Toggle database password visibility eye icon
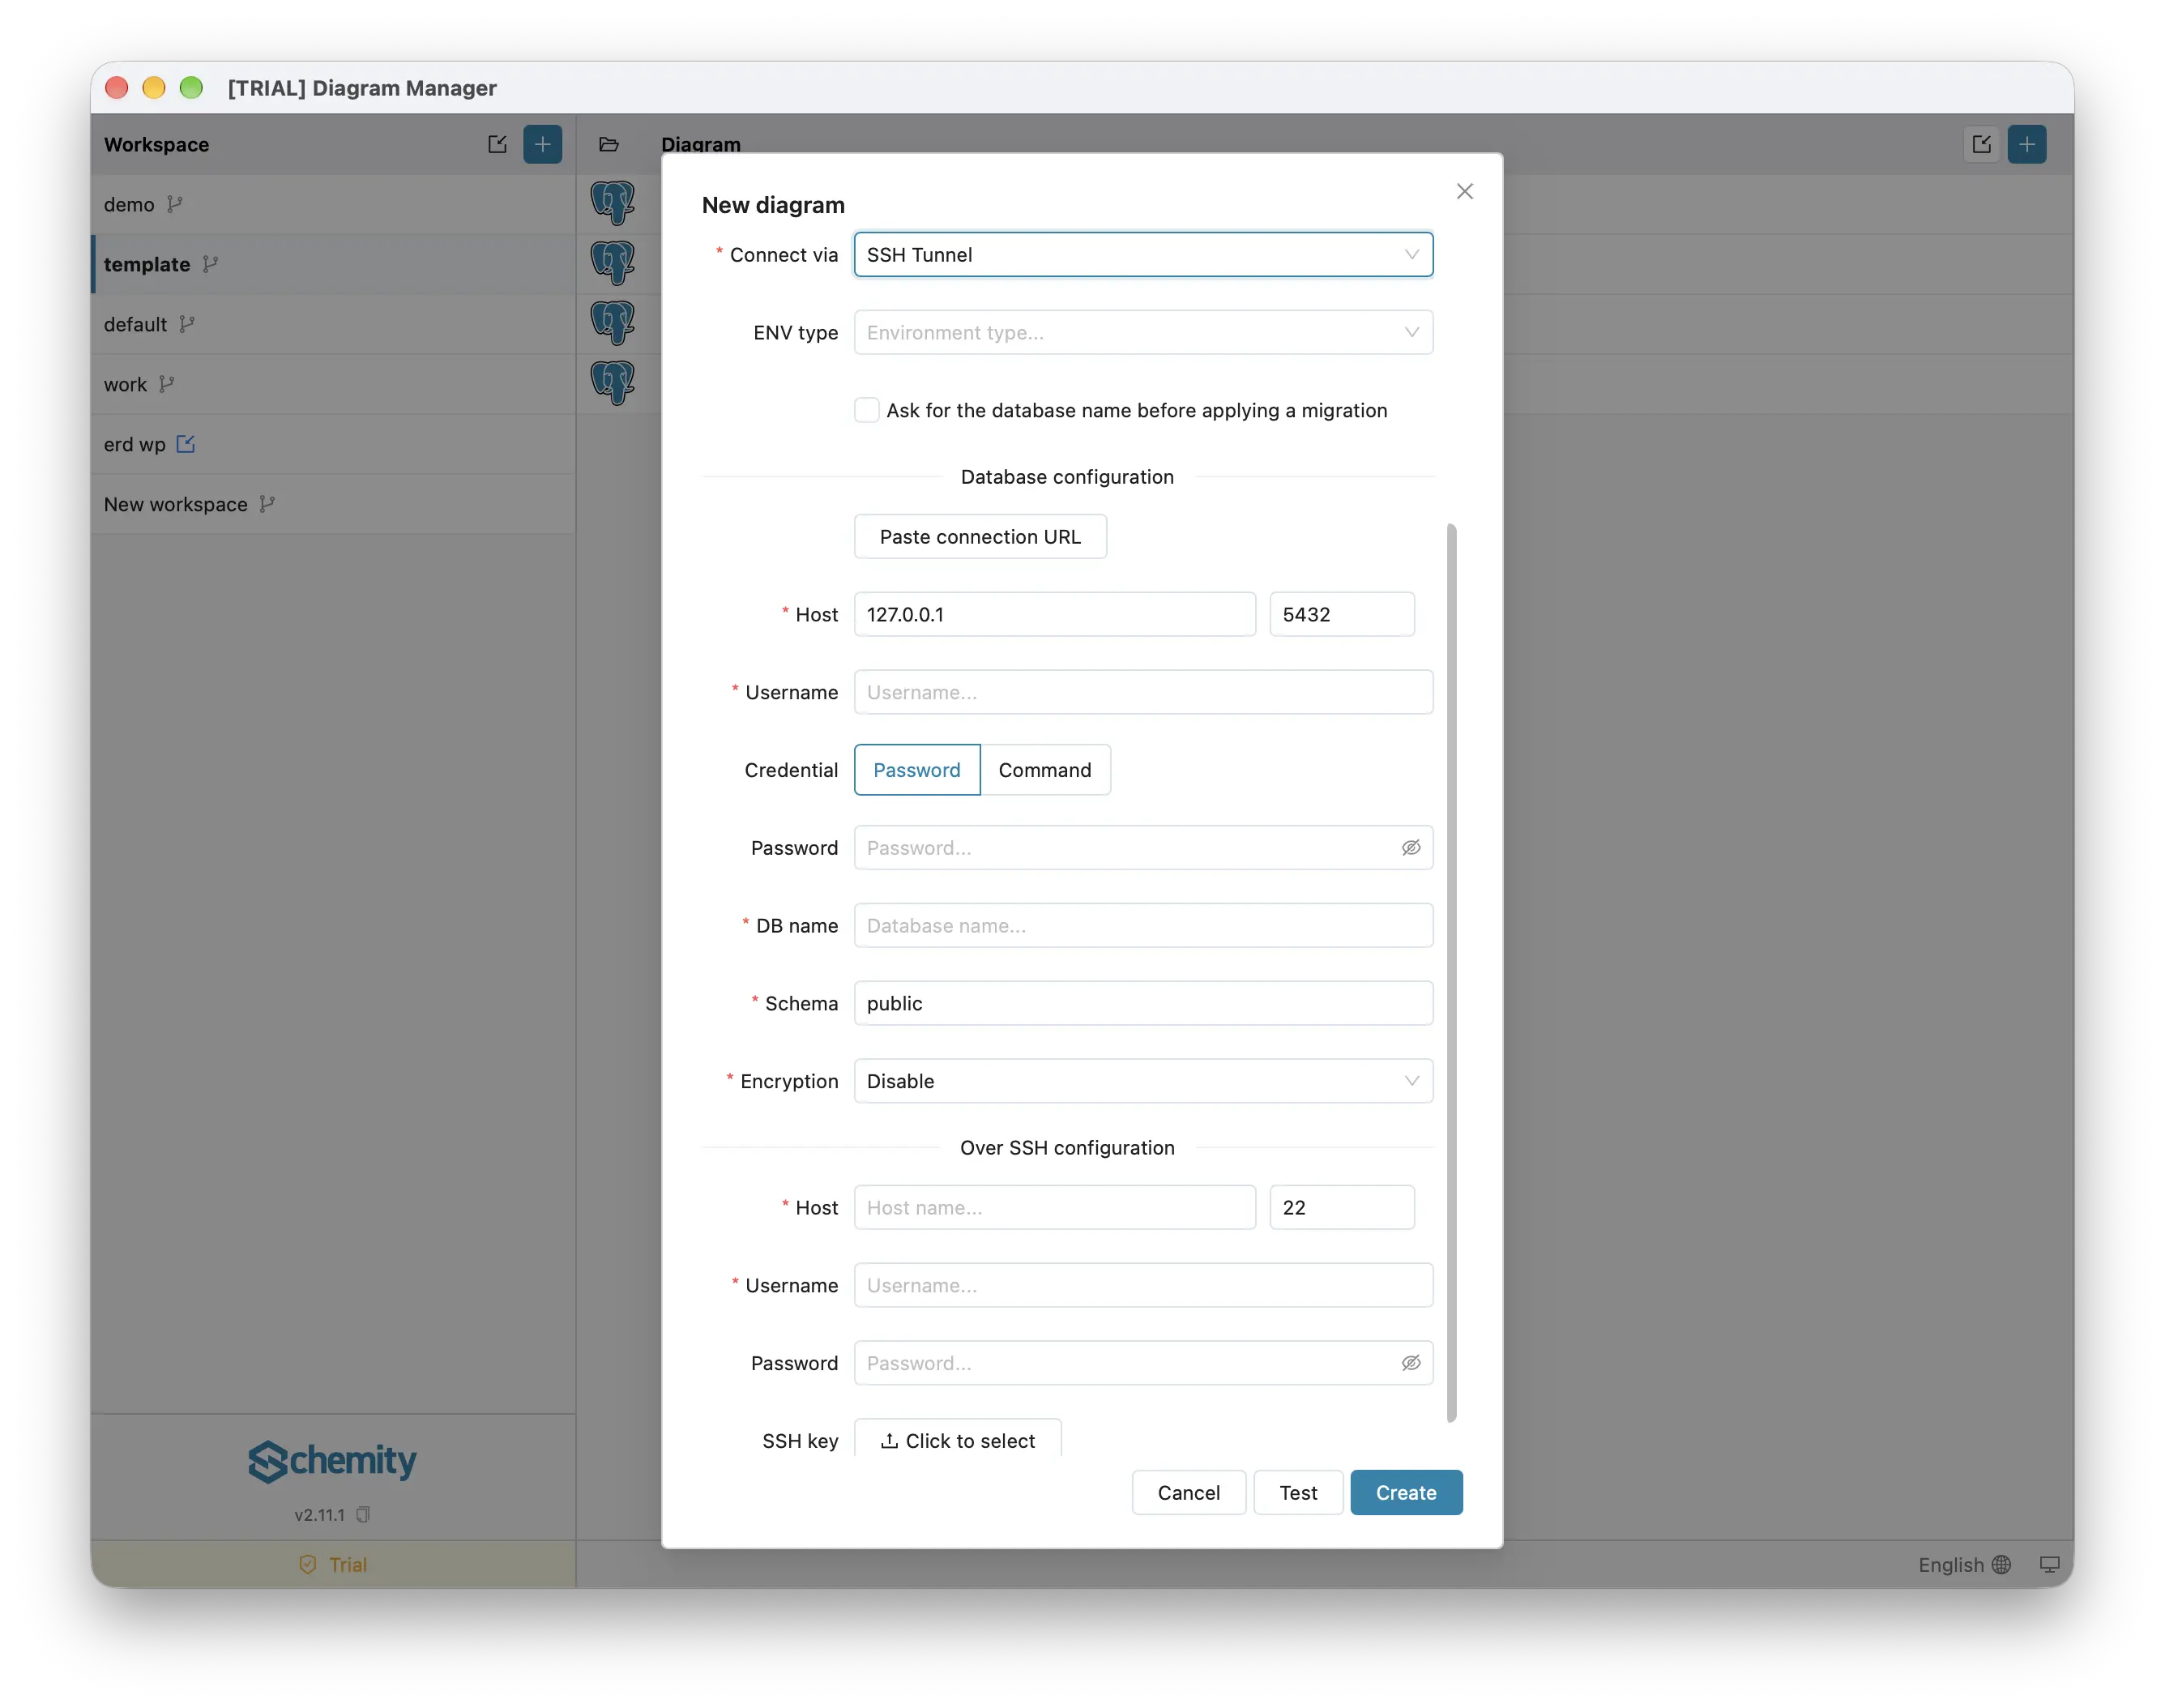Screen dimensions: 2165x1708 click(x=1411, y=847)
